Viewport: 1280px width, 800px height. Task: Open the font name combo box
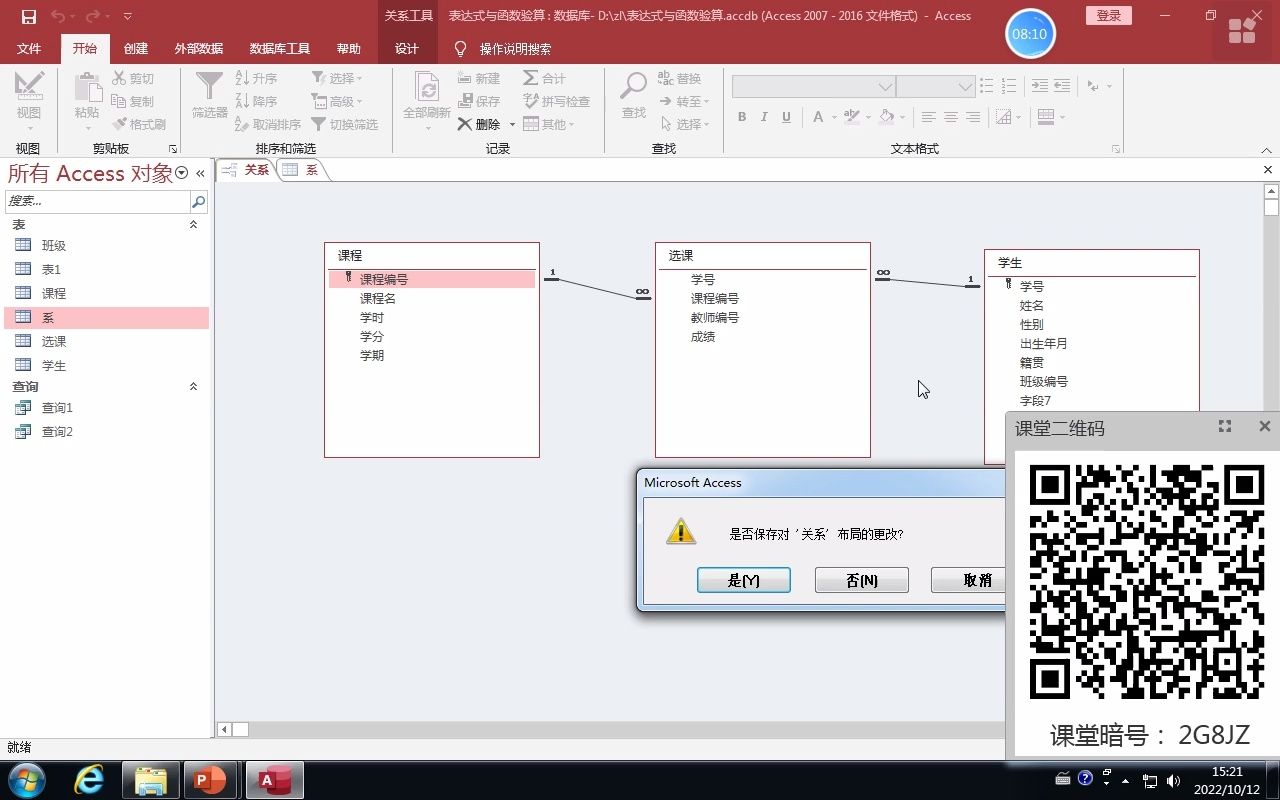tap(813, 87)
